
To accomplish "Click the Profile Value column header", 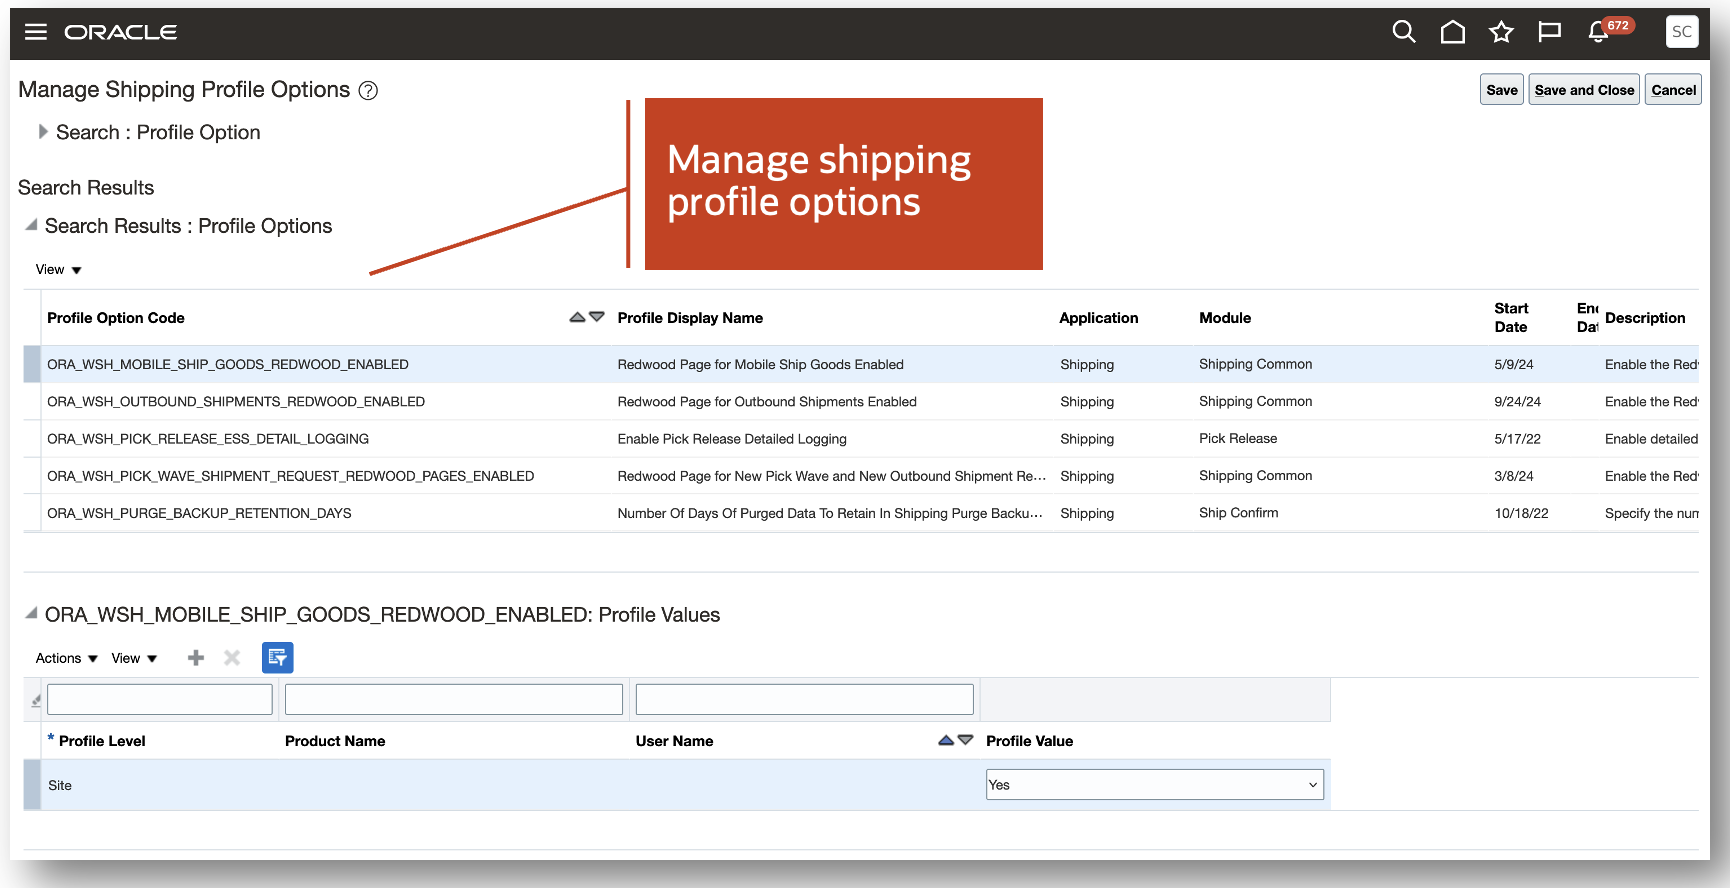I will (x=1029, y=741).
